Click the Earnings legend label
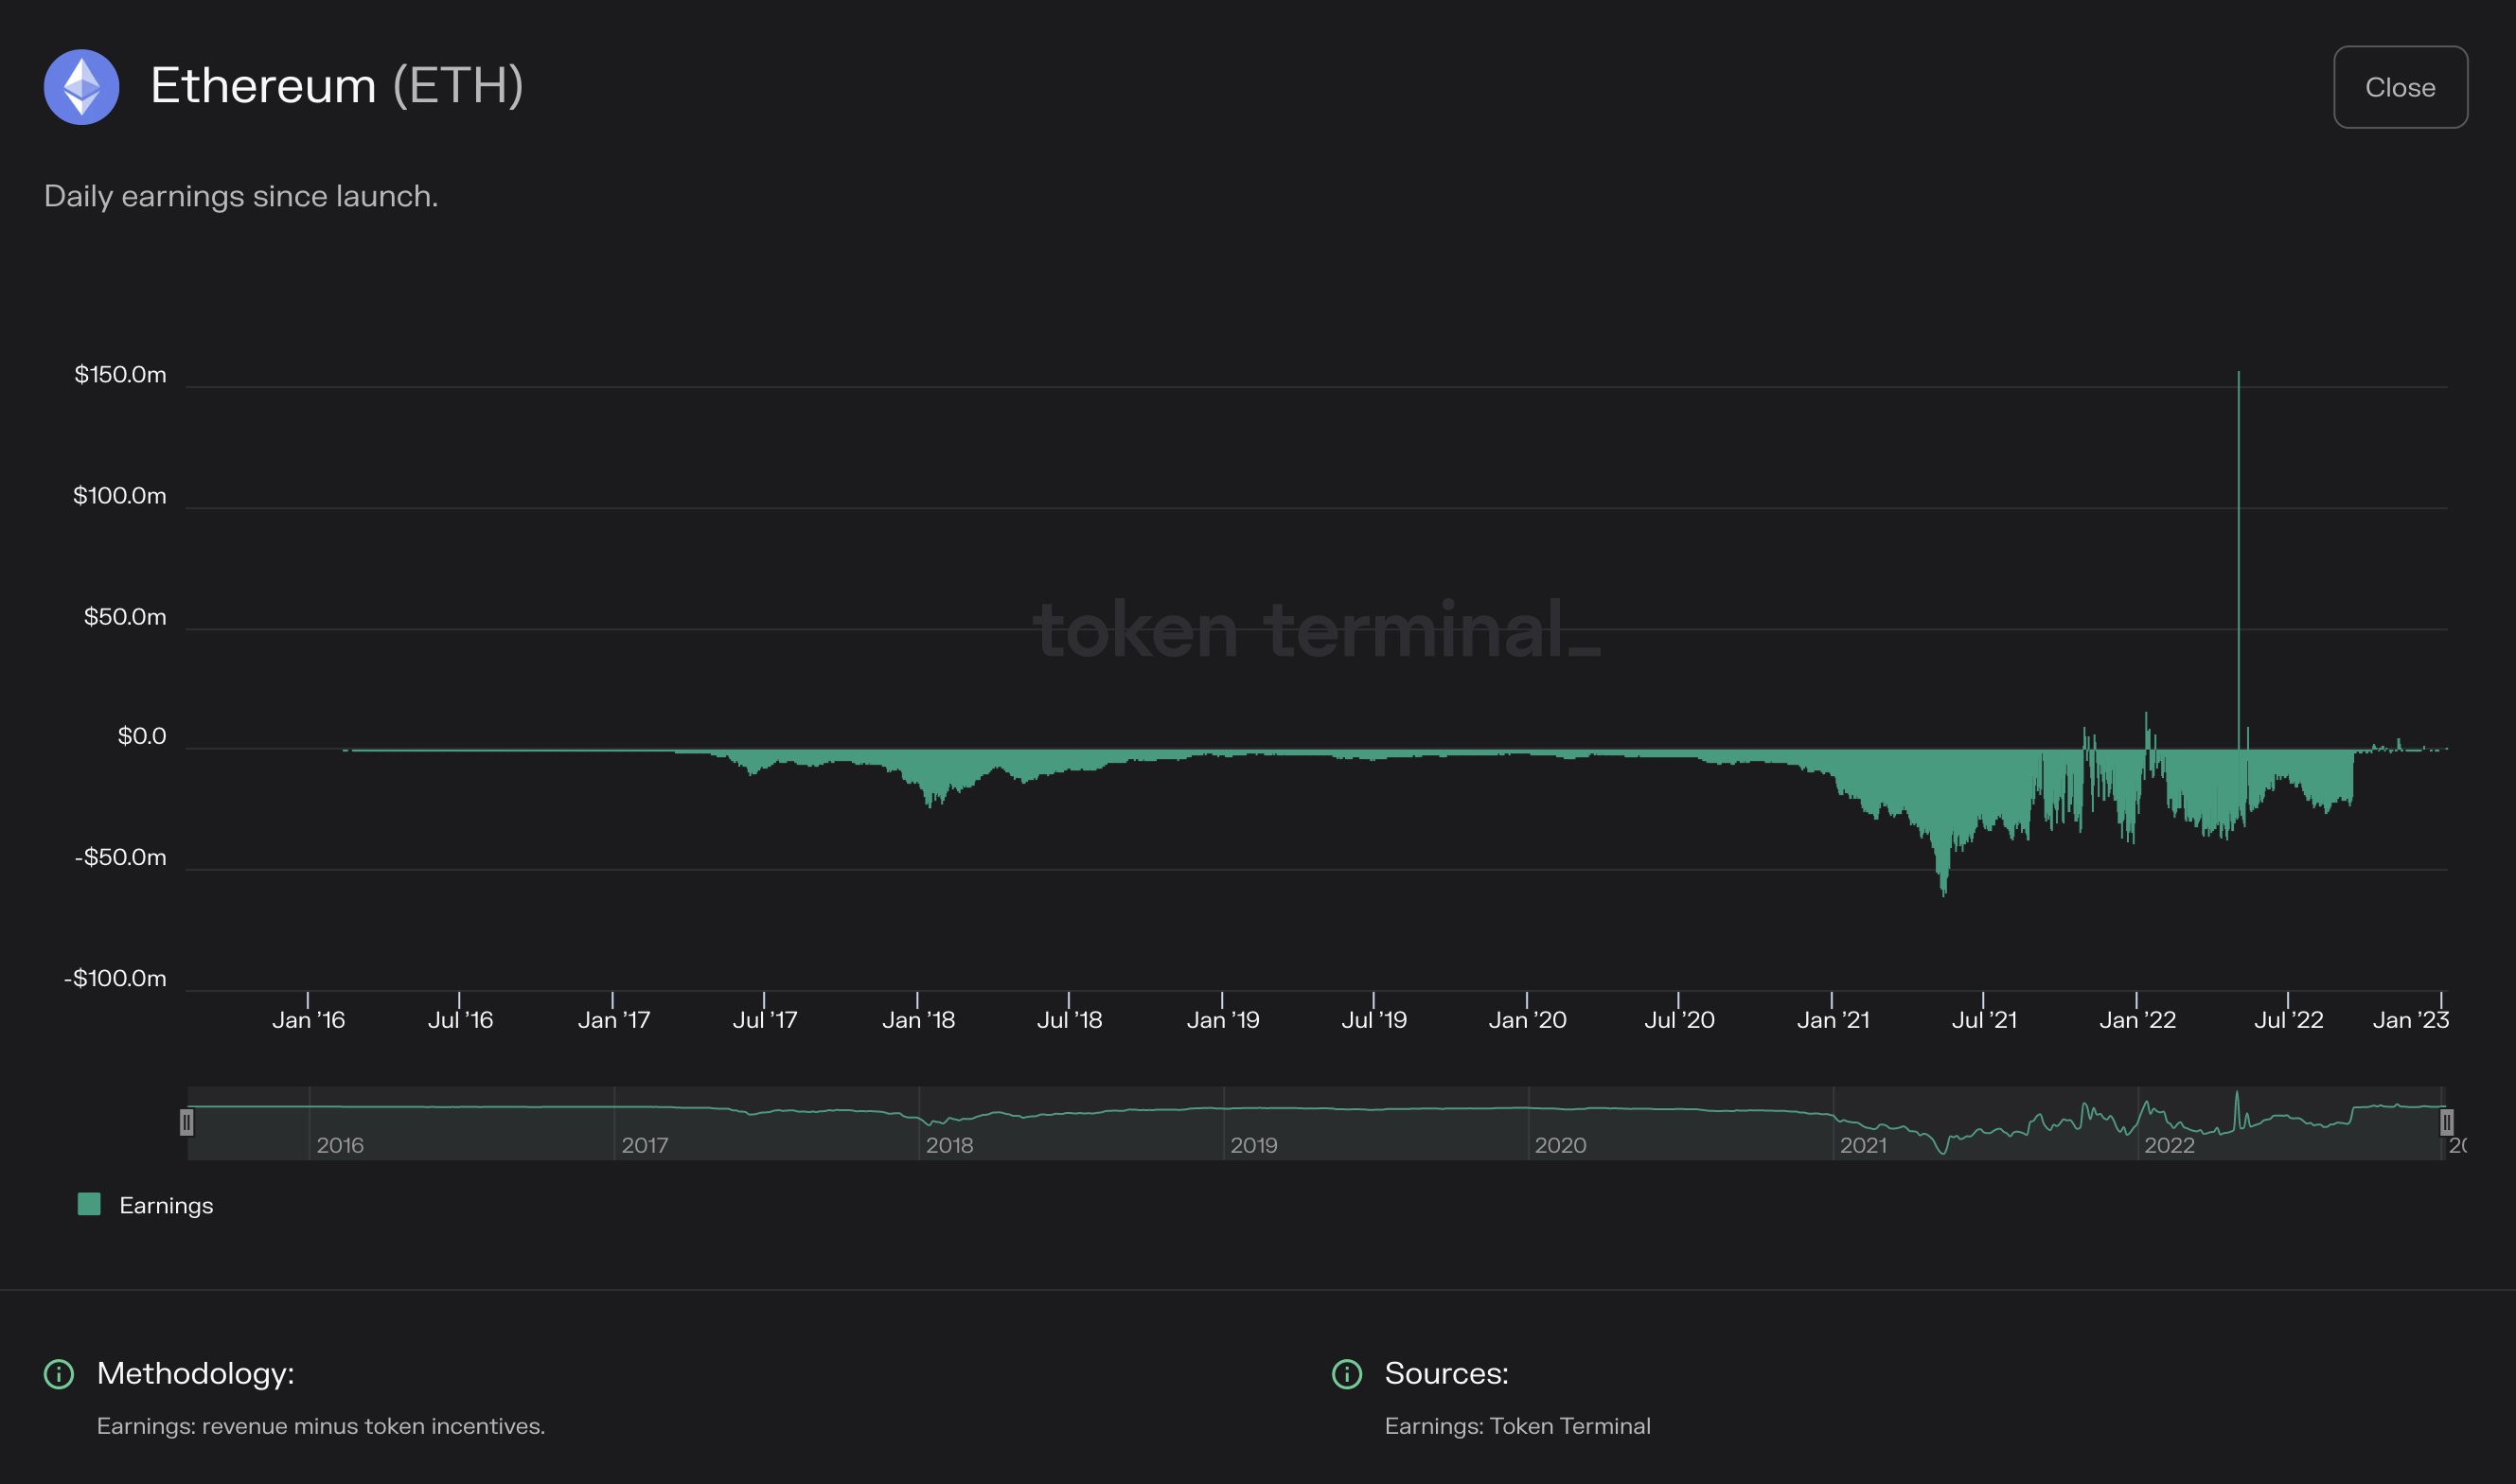The width and height of the screenshot is (2516, 1484). pyautogui.click(x=166, y=1205)
